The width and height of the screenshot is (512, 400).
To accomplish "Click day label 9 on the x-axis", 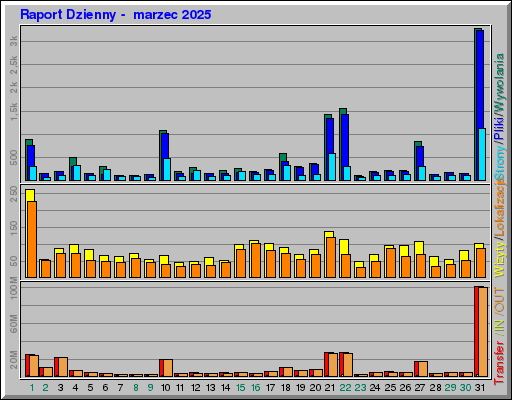I will click(151, 388).
